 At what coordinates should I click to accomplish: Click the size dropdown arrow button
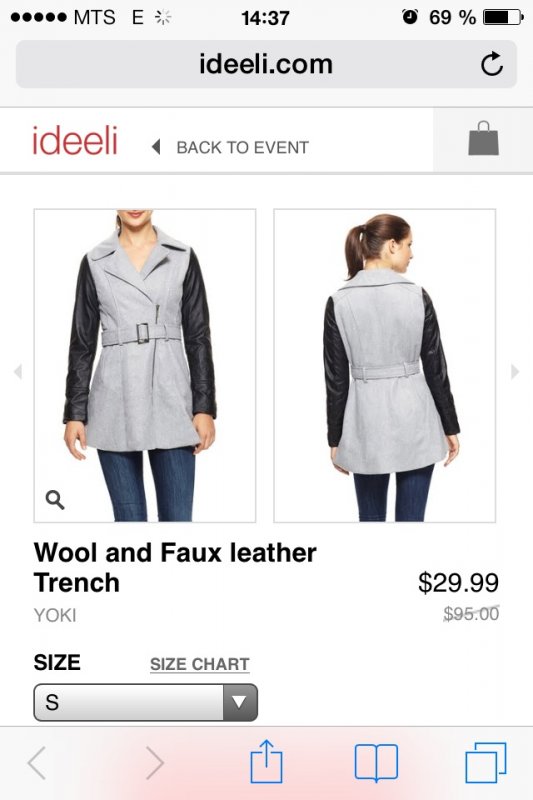coord(240,703)
